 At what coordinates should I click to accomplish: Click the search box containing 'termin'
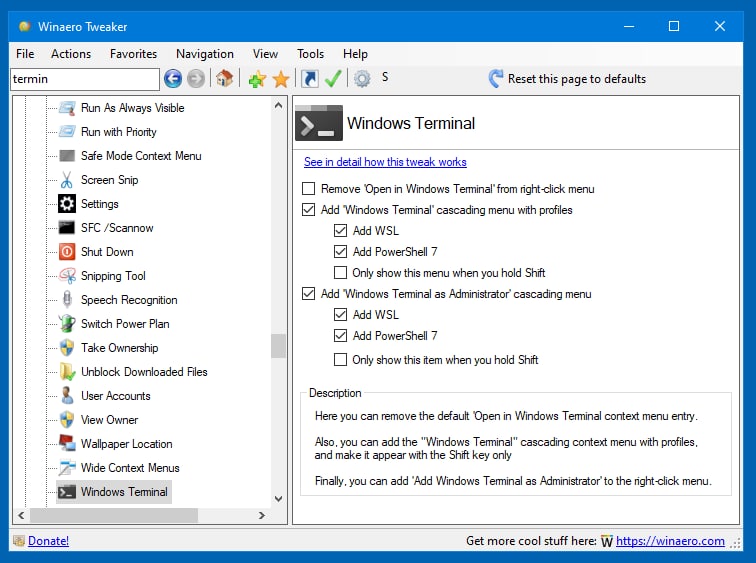(x=85, y=79)
